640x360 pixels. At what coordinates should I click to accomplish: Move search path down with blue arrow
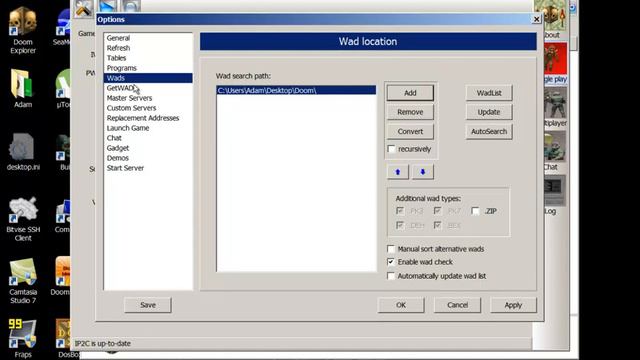point(422,172)
